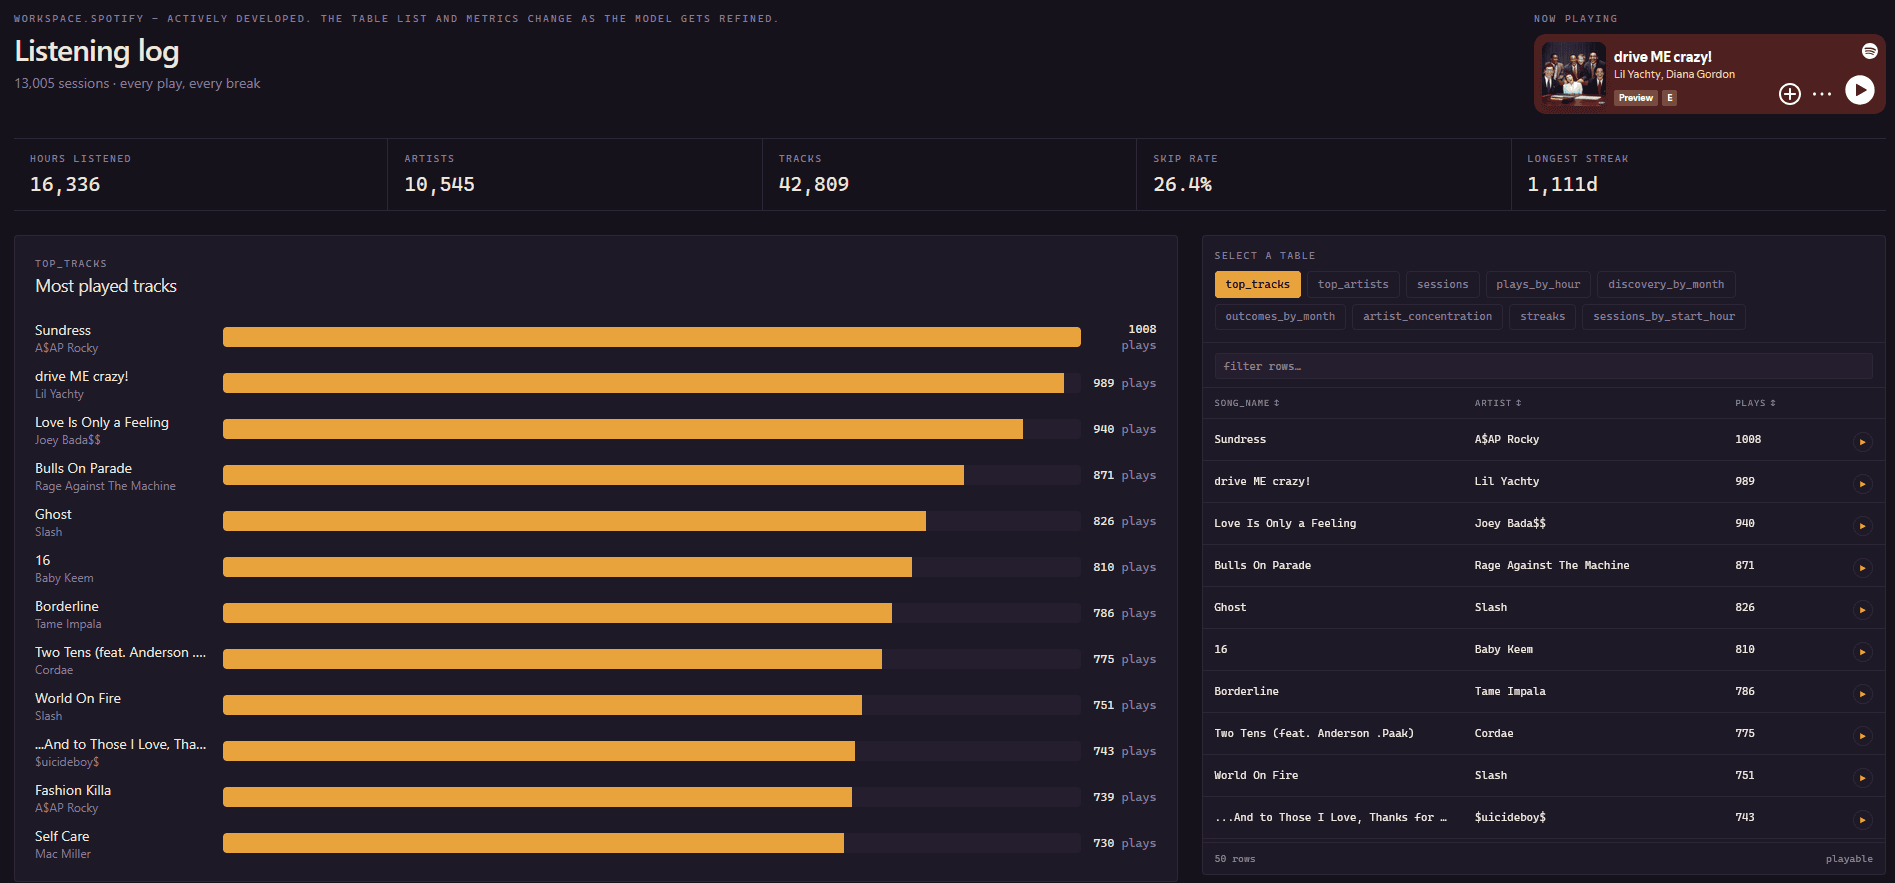The image size is (1895, 883).
Task: Play drive ME crazy! table row
Action: tap(1862, 484)
